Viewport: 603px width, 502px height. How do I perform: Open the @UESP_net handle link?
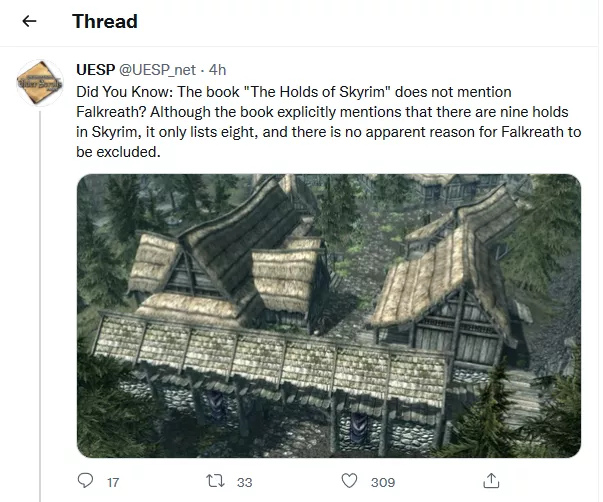coord(158,70)
